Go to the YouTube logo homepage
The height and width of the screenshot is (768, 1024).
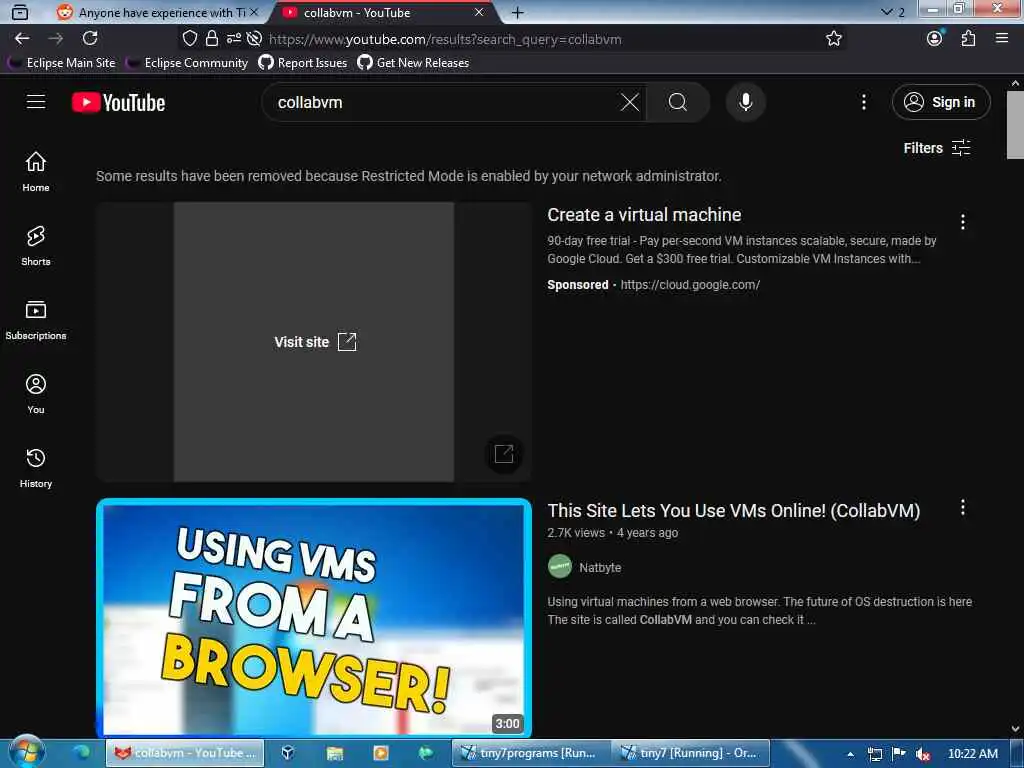click(118, 103)
